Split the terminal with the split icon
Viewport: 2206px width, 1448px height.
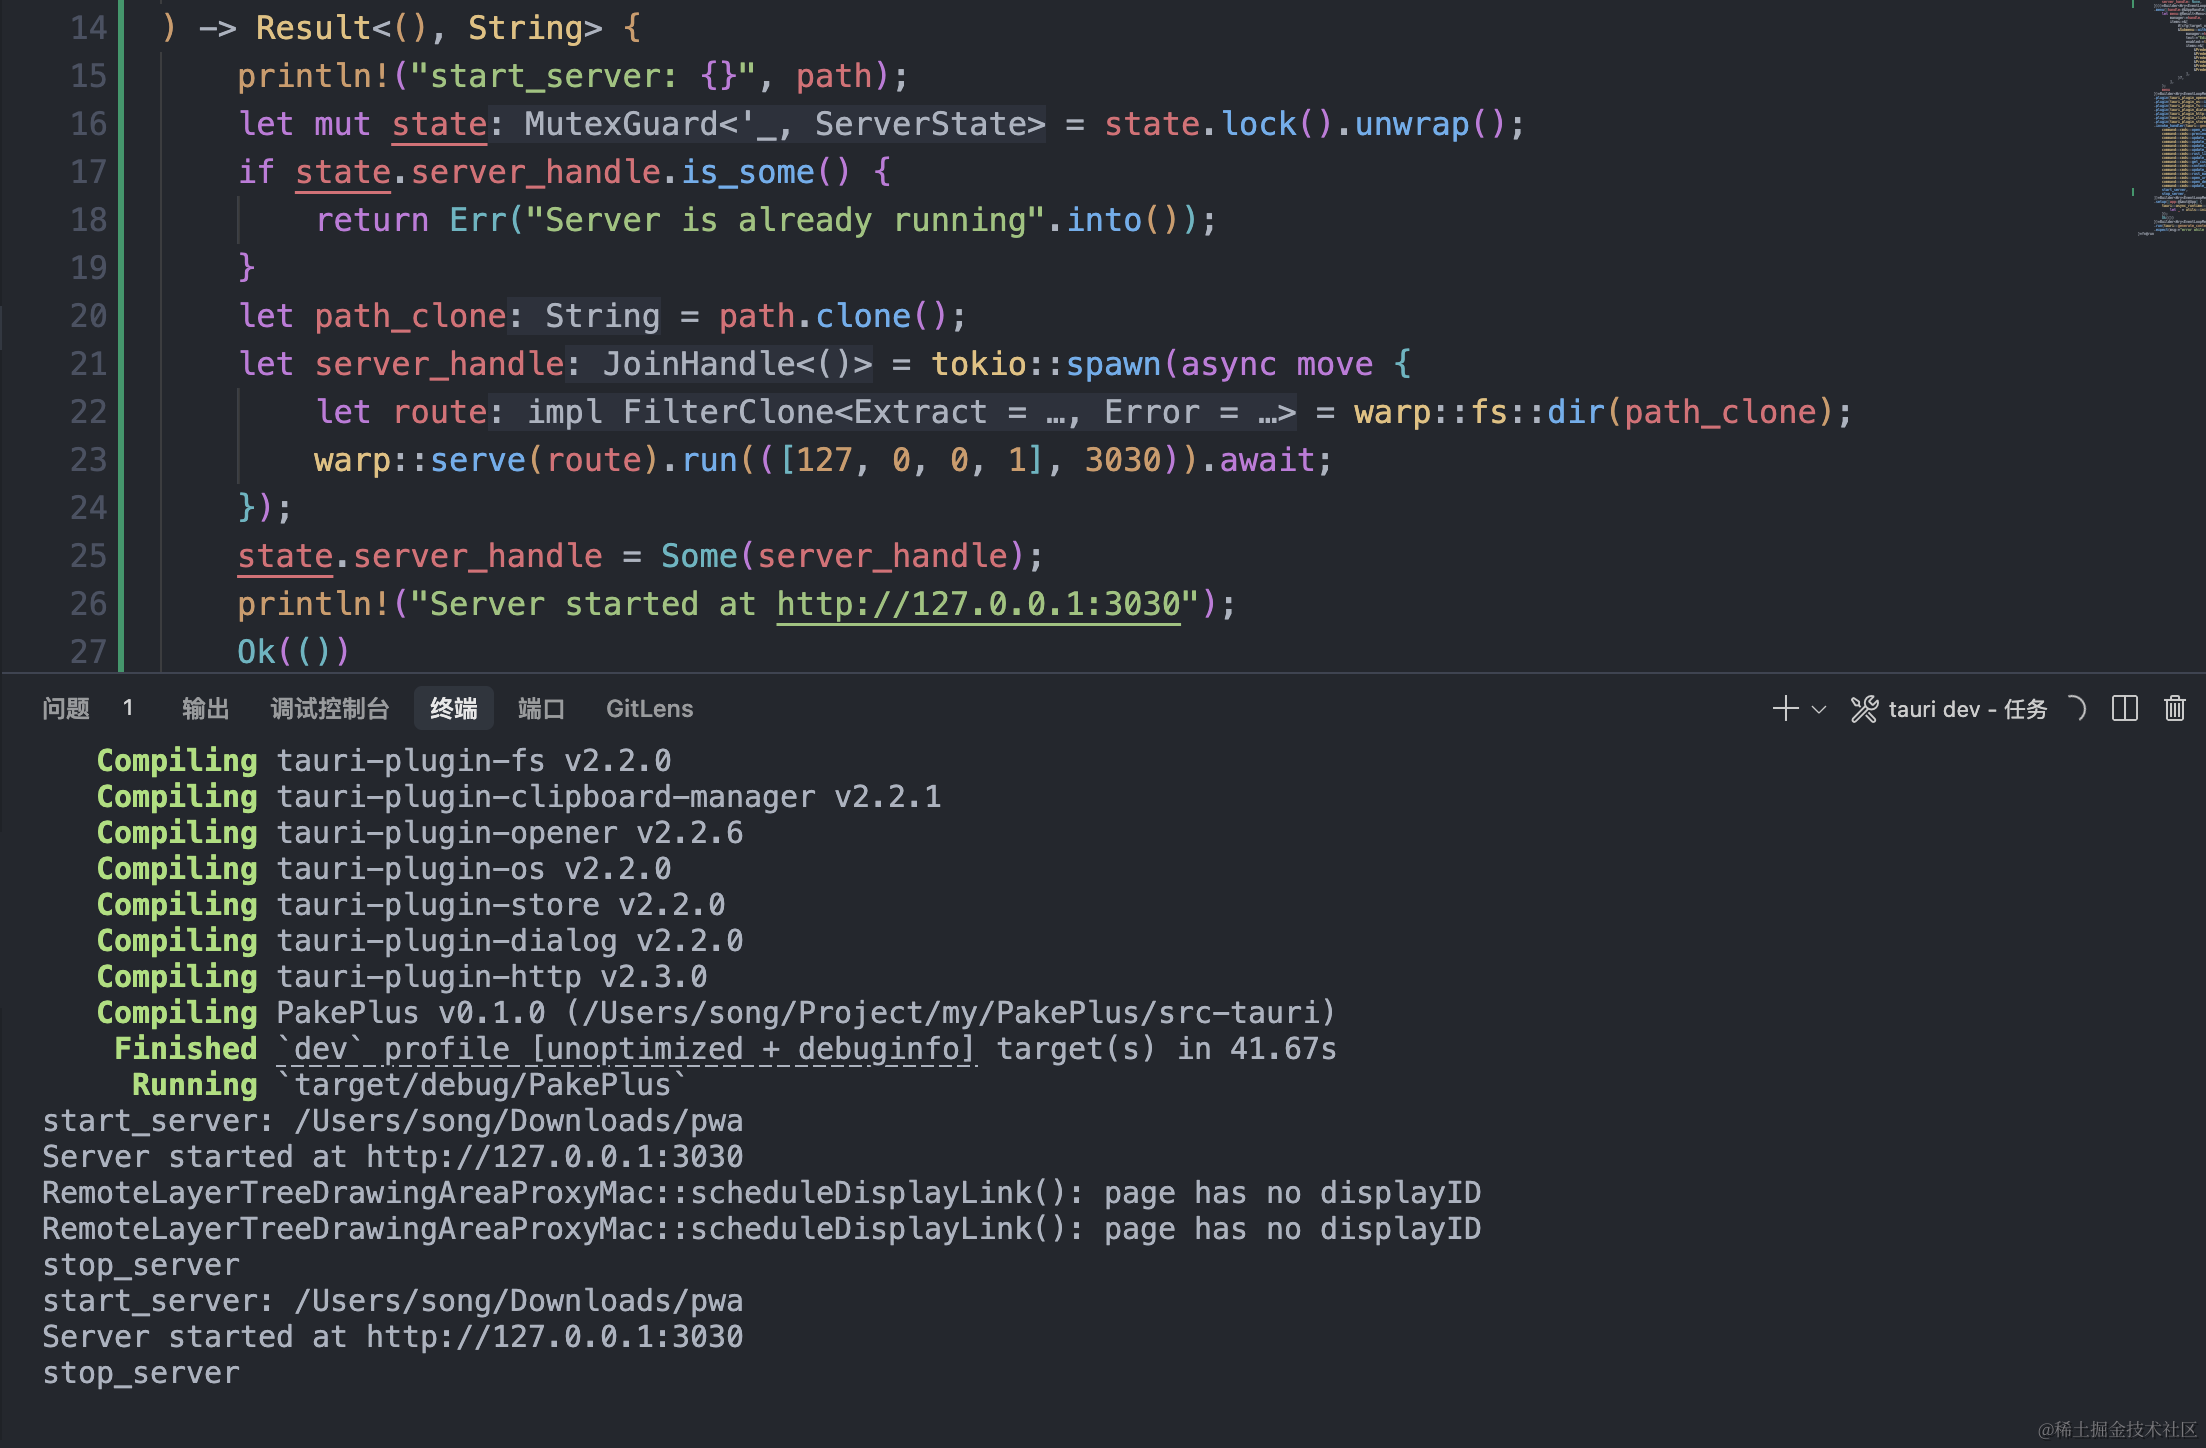[x=2124, y=709]
